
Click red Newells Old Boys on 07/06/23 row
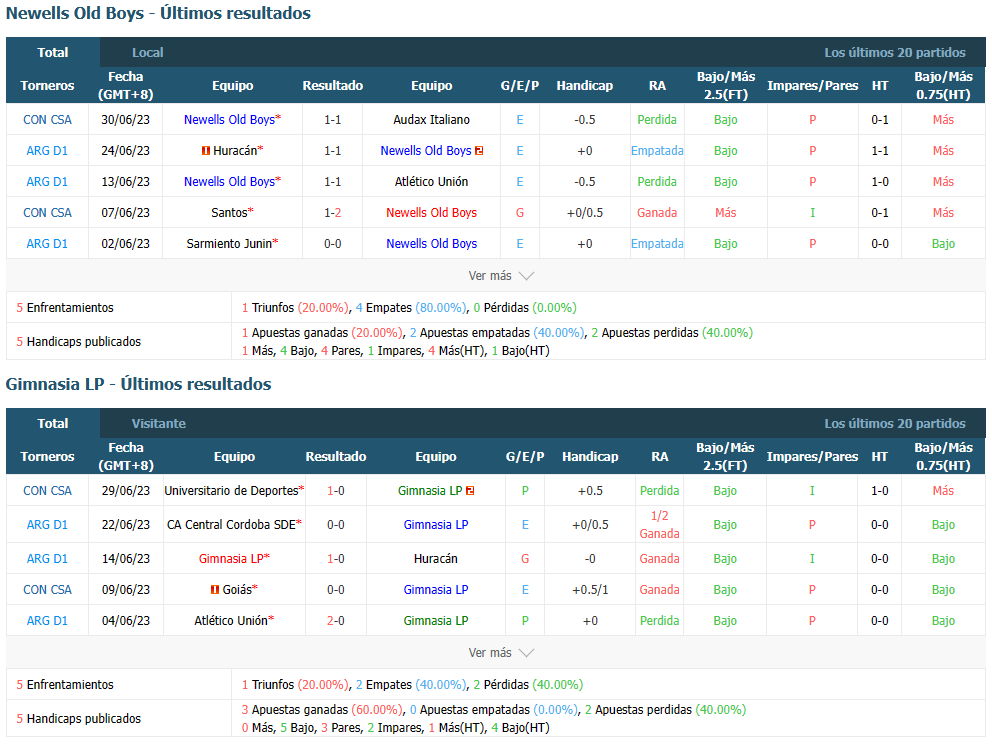coord(431,213)
